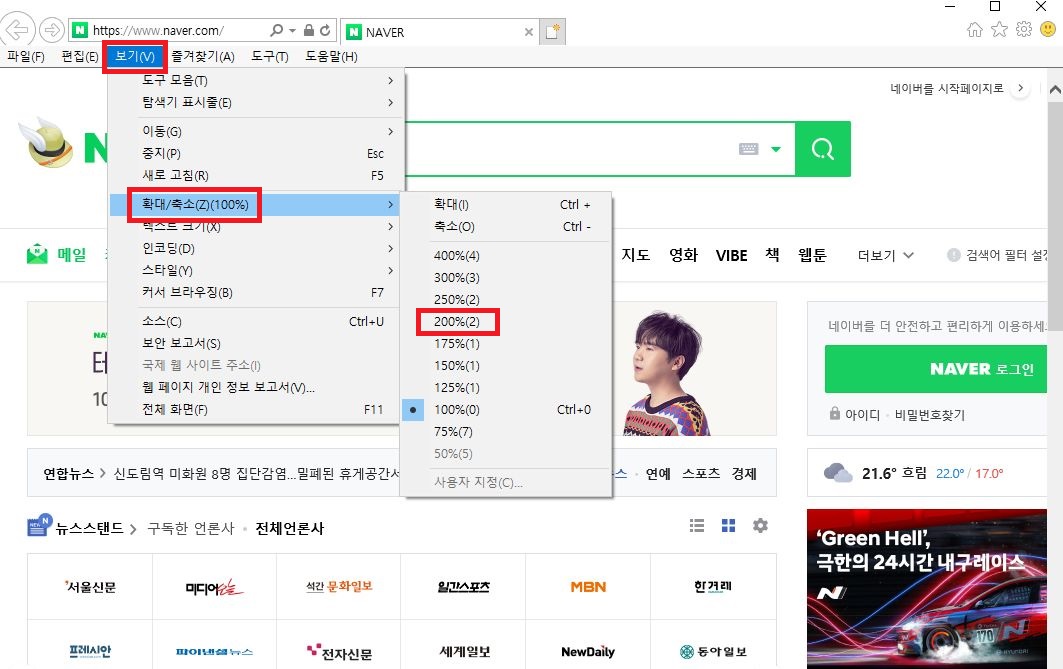Expand the 탐색기 표시줄(E) submenu
The image size is (1063, 669).
(x=257, y=102)
